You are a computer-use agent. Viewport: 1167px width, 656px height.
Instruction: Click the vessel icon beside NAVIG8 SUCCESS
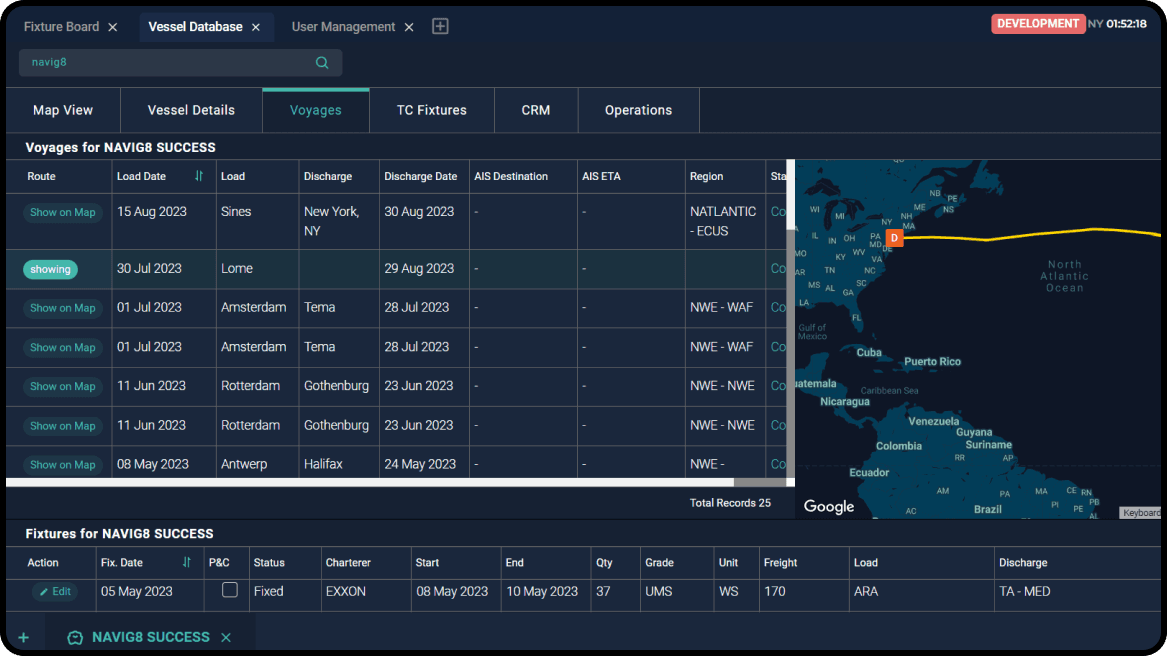click(x=74, y=637)
